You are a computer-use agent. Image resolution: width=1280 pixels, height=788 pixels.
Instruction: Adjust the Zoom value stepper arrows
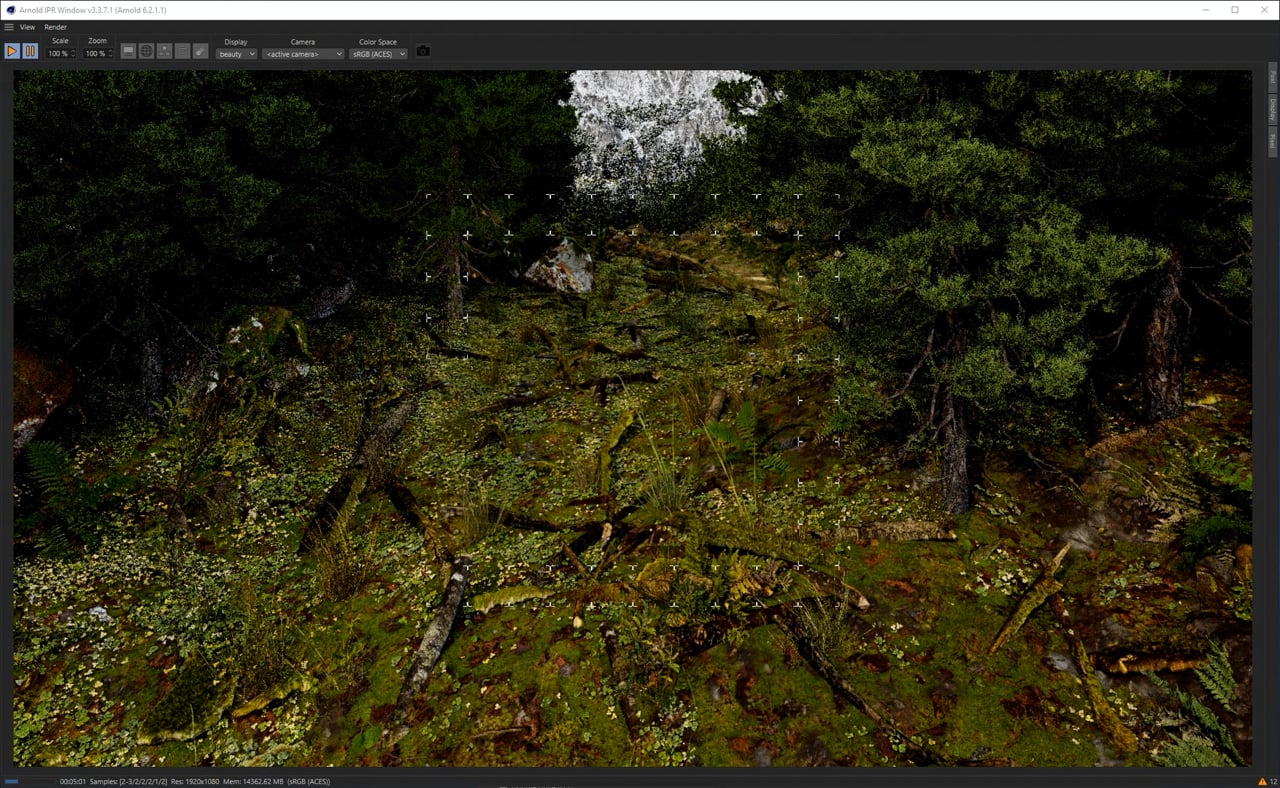pos(110,54)
